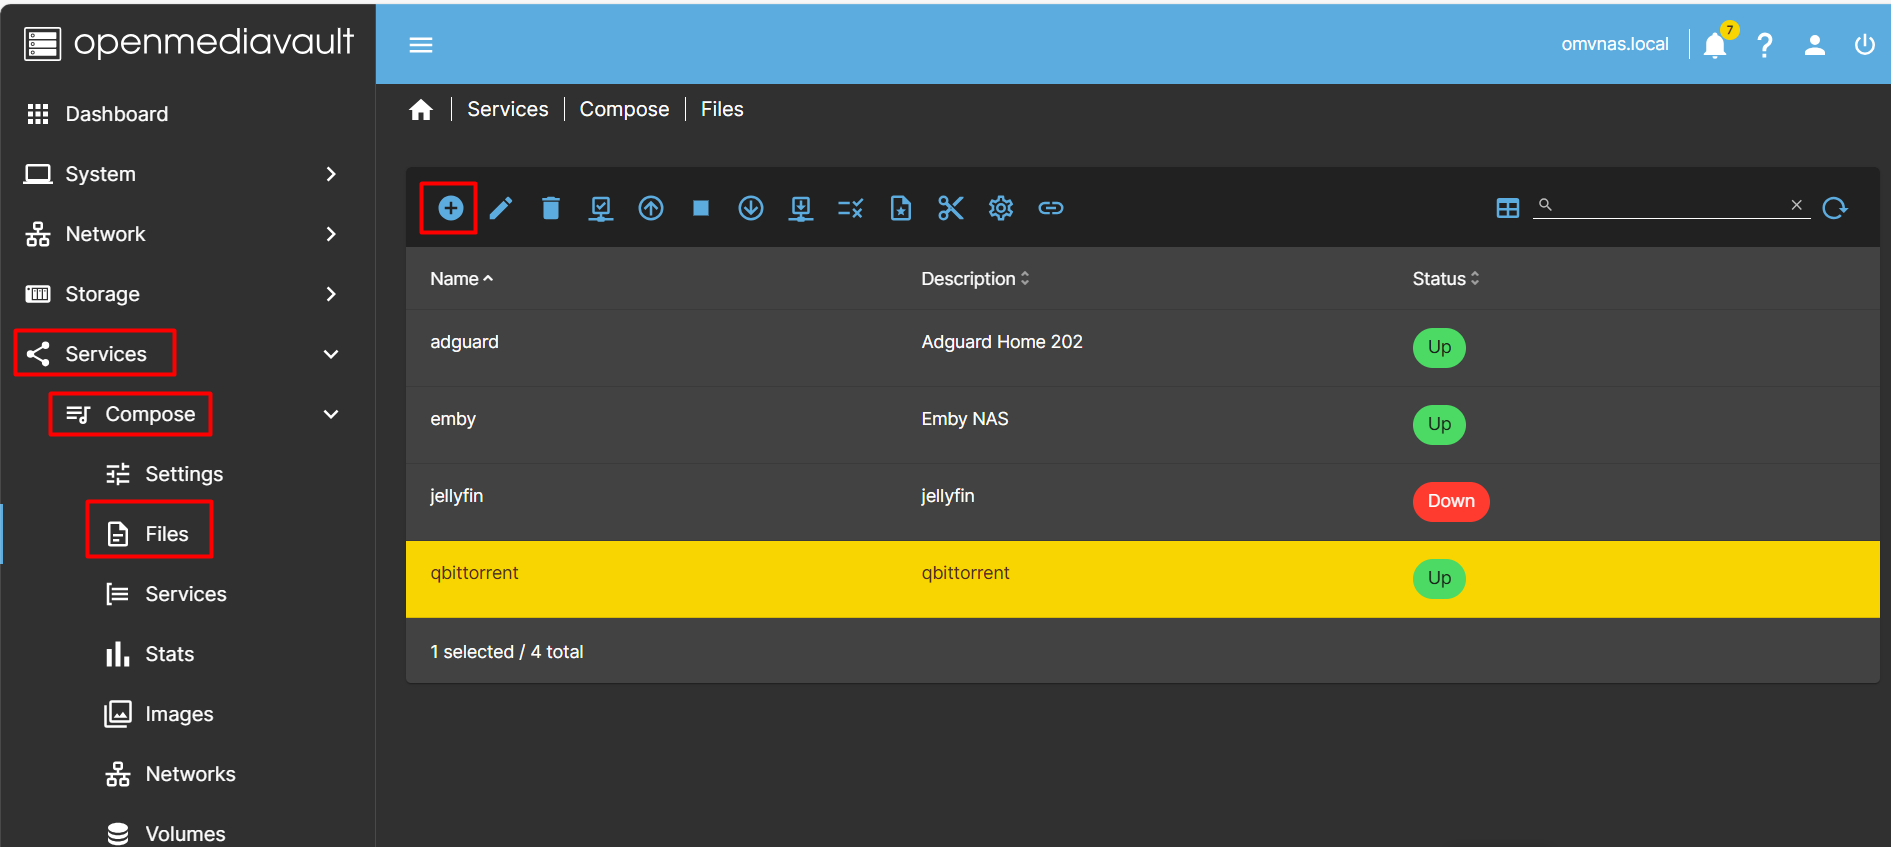Open the user account menu

pos(1815,45)
